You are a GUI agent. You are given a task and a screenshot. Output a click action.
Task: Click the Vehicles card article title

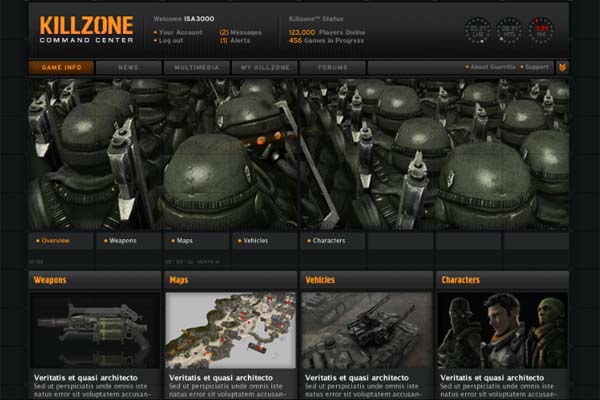click(357, 378)
